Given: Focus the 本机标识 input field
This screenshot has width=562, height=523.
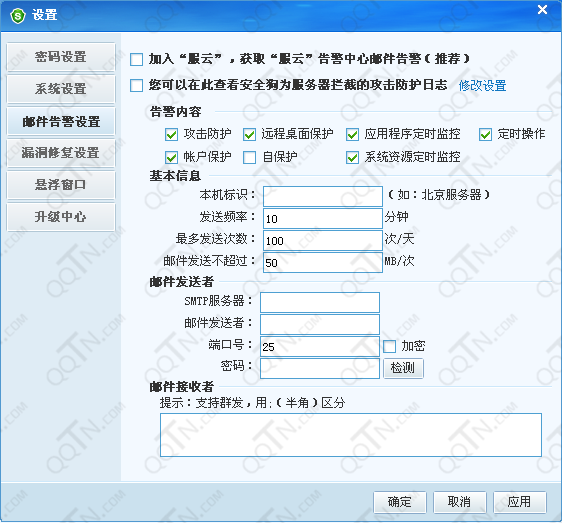Looking at the screenshot, I should click(x=323, y=196).
